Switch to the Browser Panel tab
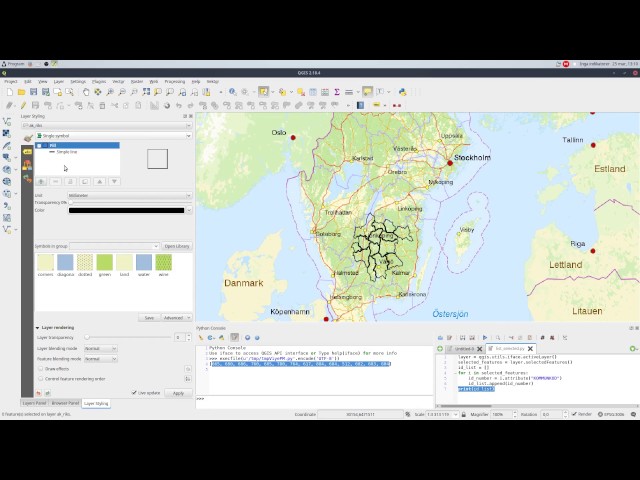Screen dimensions: 640x480 coord(65,403)
